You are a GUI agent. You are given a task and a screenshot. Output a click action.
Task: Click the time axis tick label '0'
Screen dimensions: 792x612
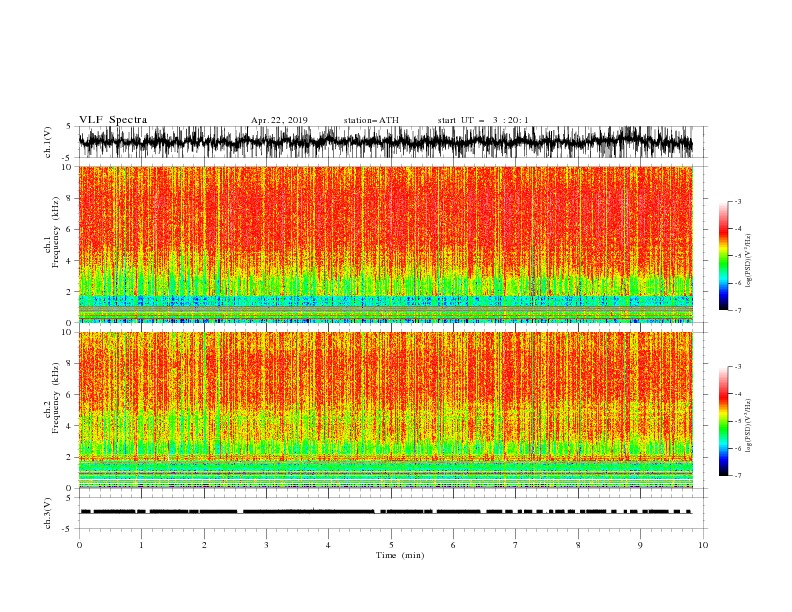click(x=79, y=545)
